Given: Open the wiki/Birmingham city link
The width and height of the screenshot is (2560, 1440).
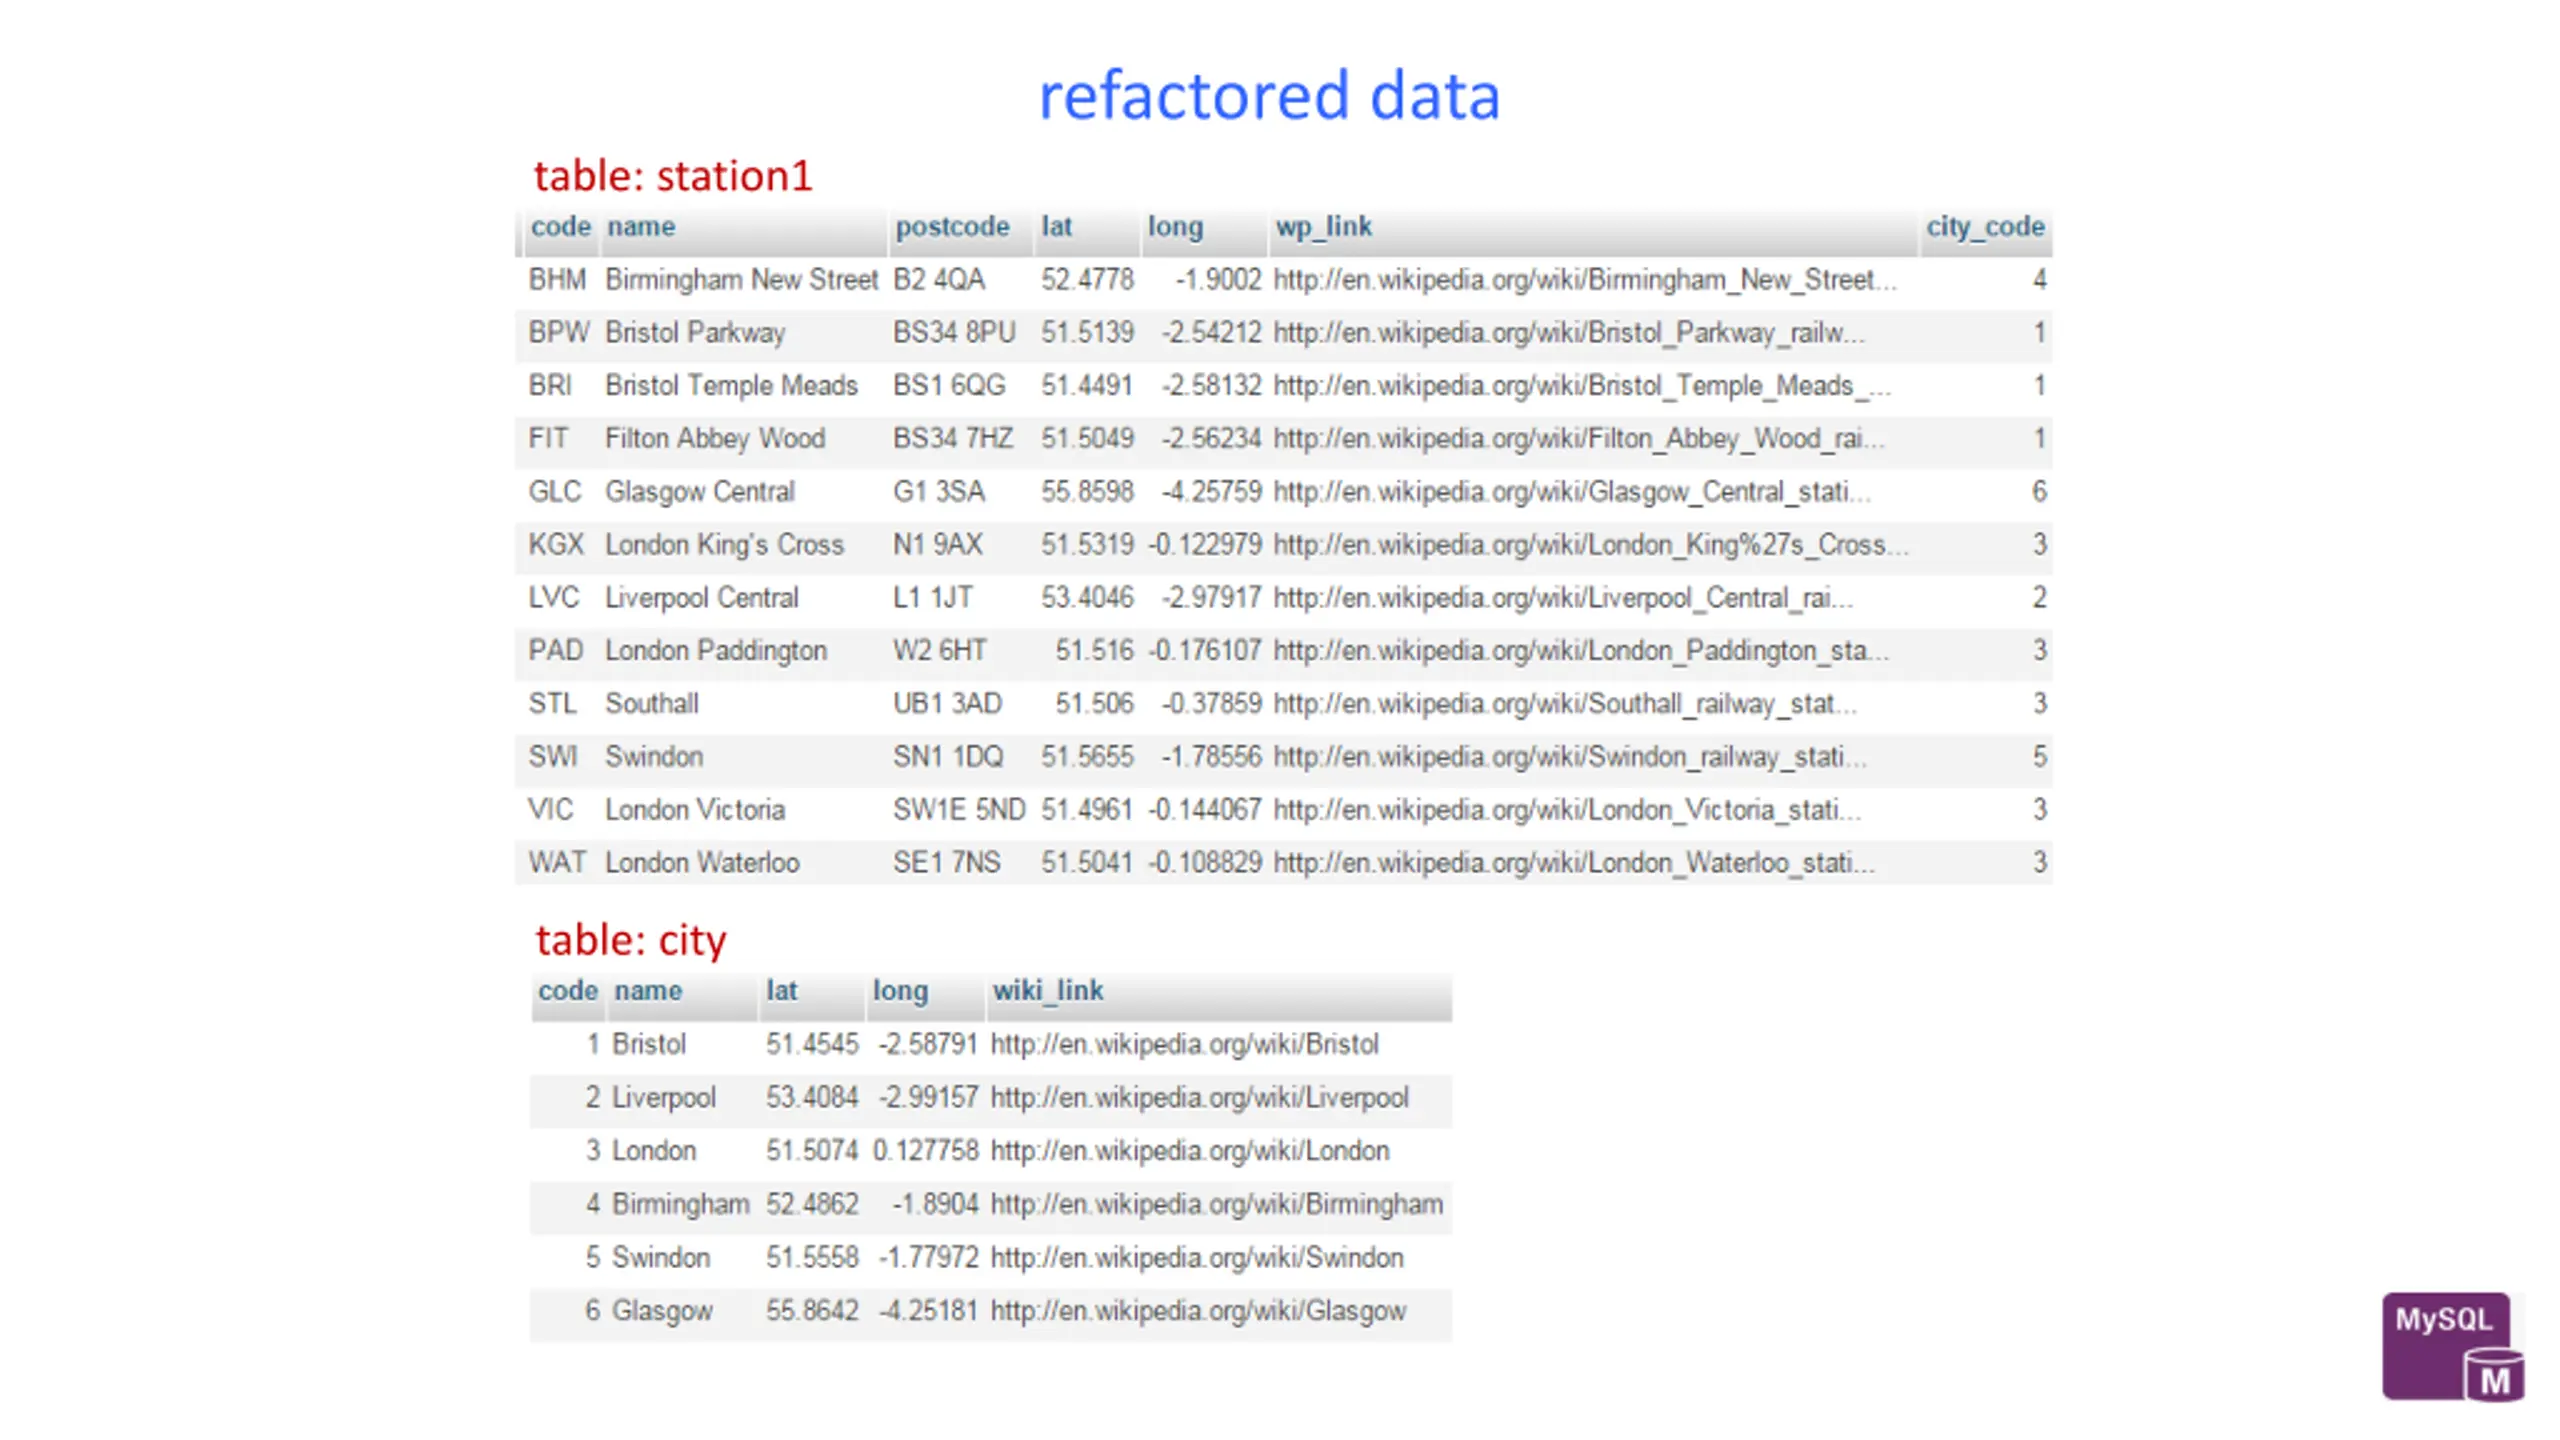Looking at the screenshot, I should [1216, 1204].
